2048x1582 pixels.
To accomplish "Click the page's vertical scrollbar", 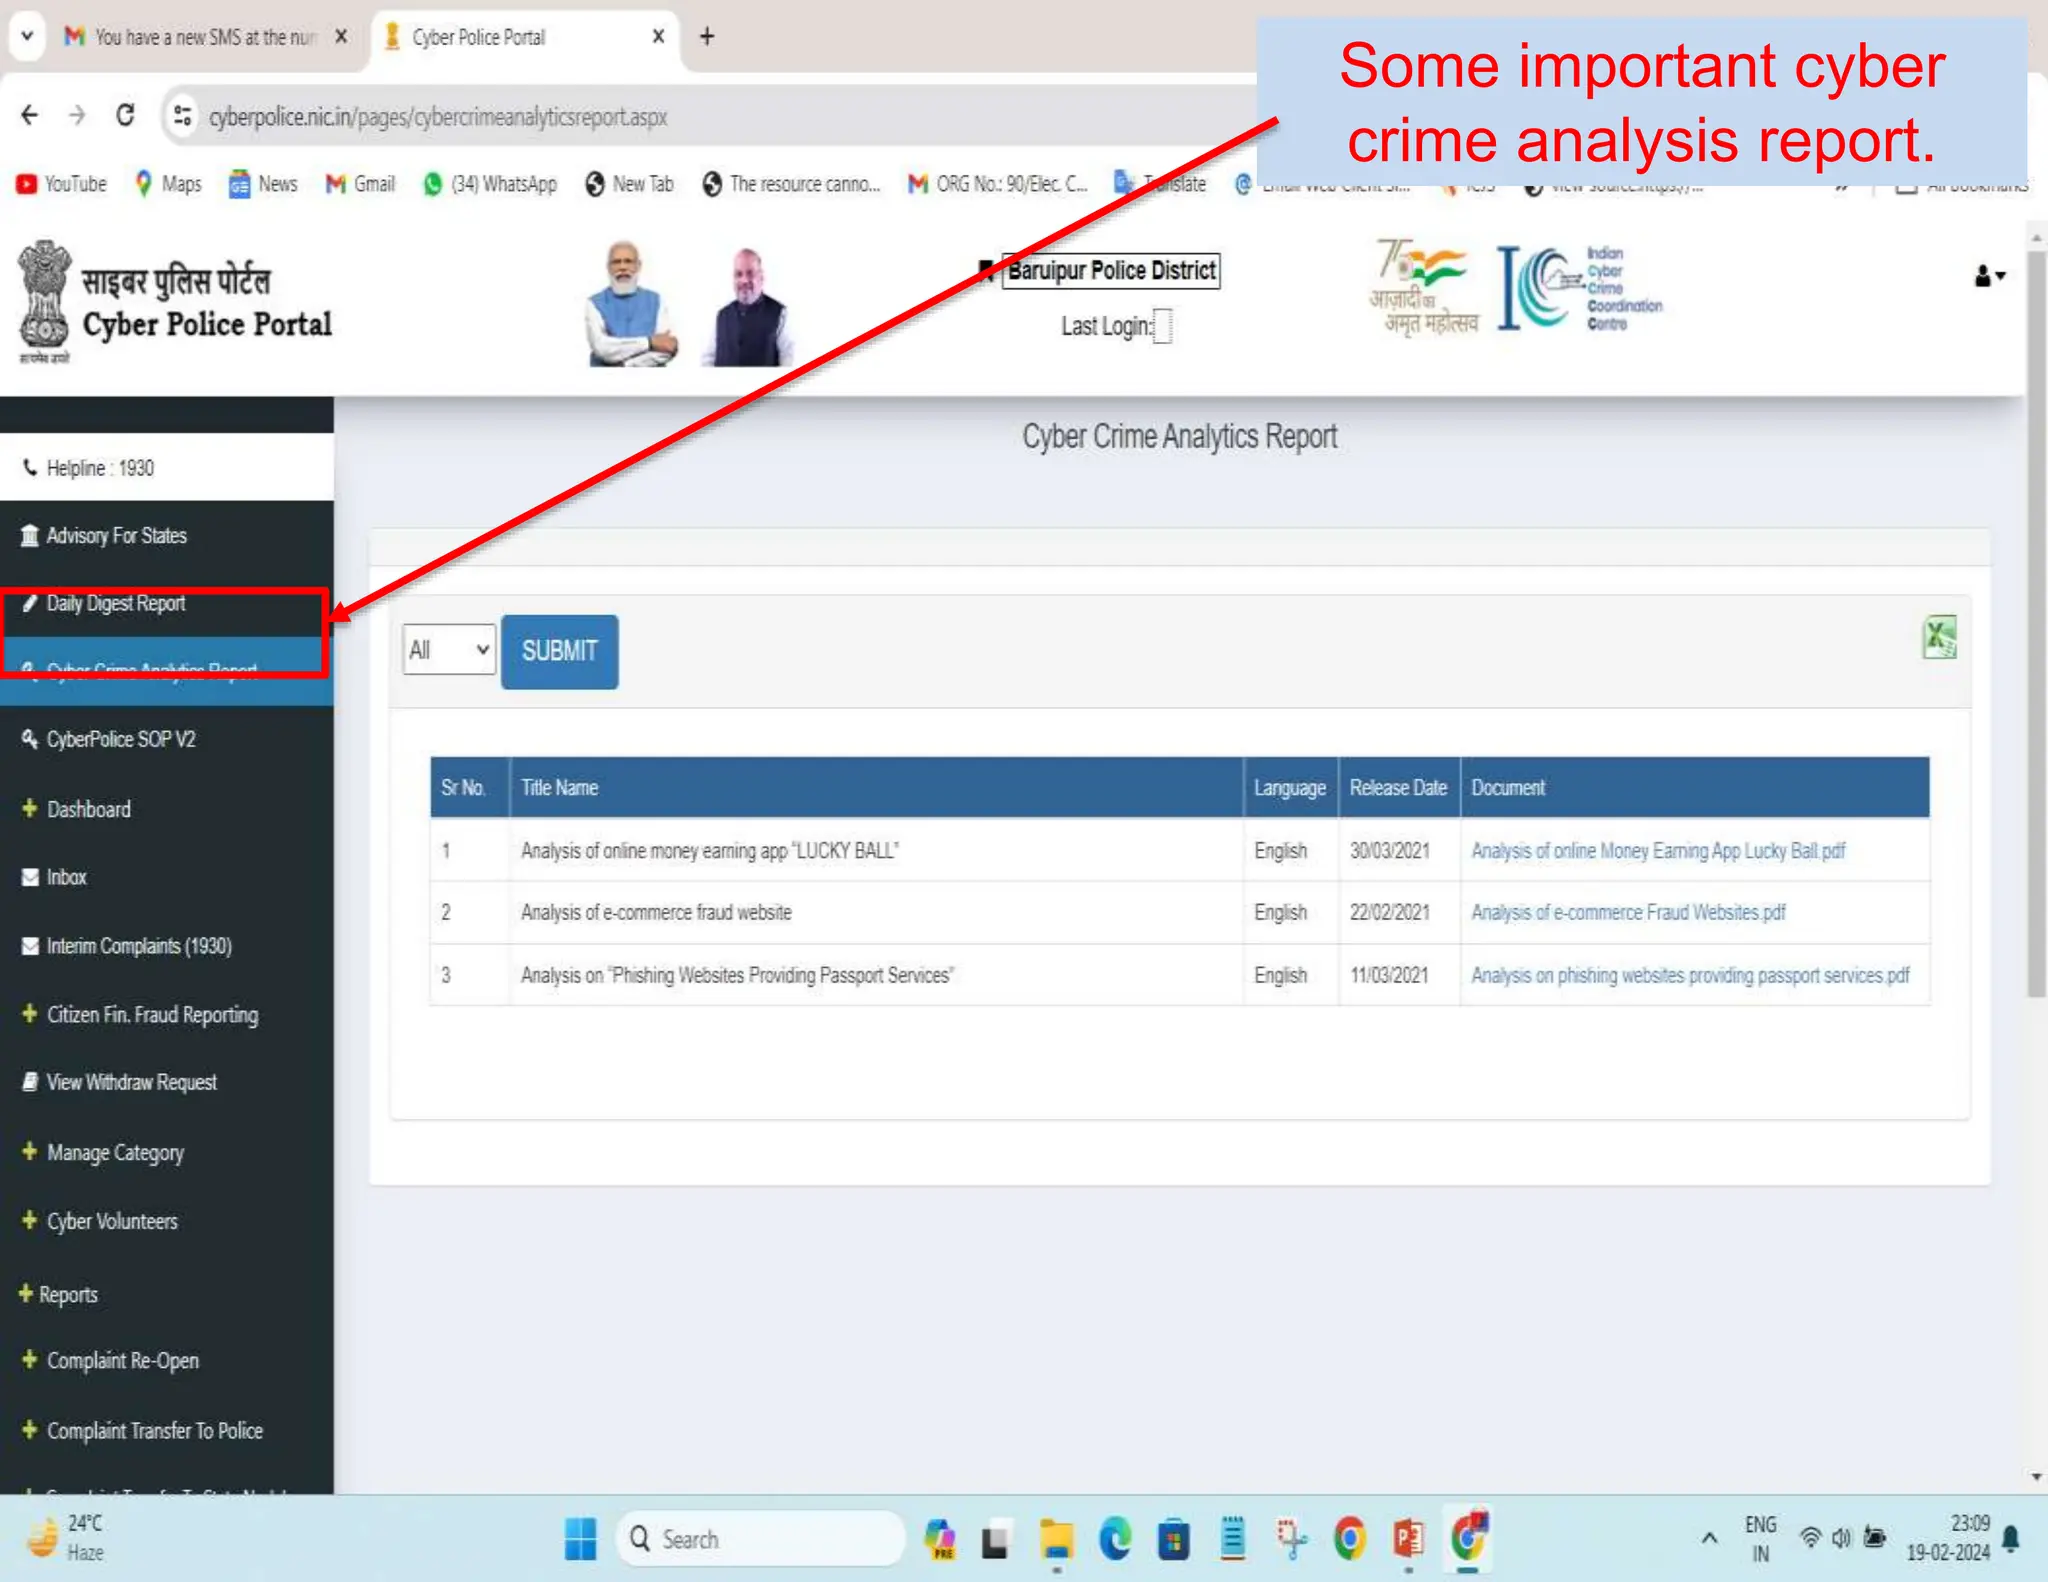I will (2036, 620).
